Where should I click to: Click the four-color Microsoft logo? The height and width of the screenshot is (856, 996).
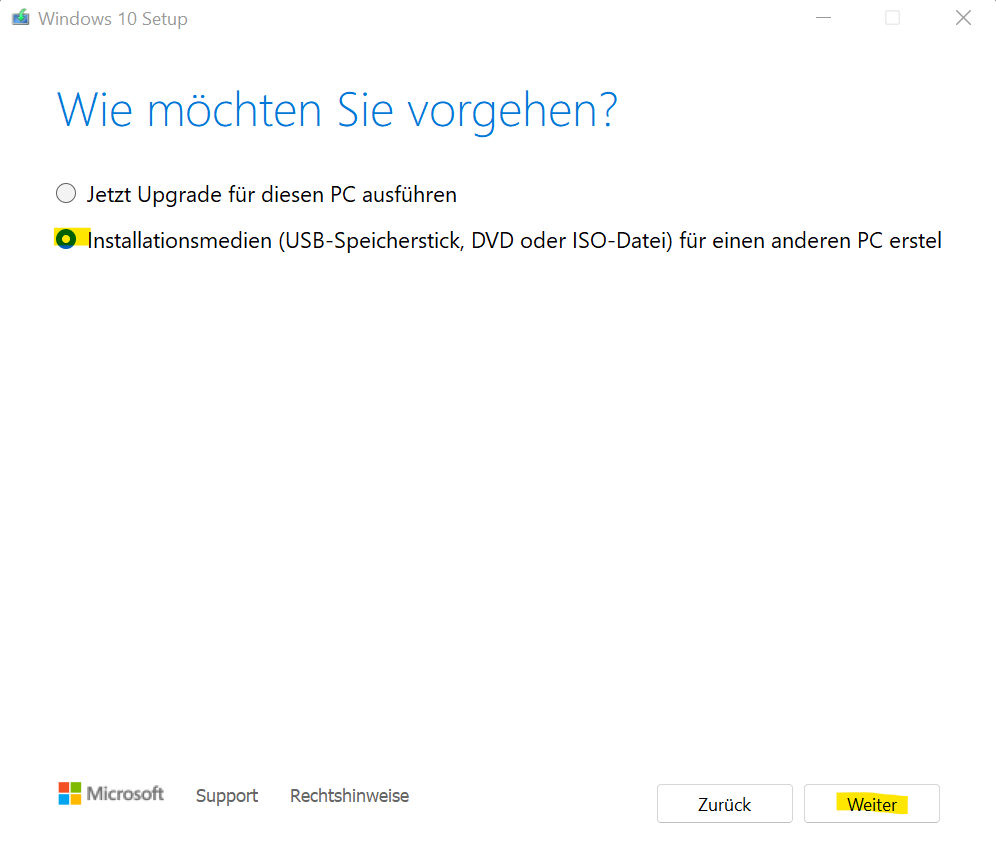click(70, 794)
